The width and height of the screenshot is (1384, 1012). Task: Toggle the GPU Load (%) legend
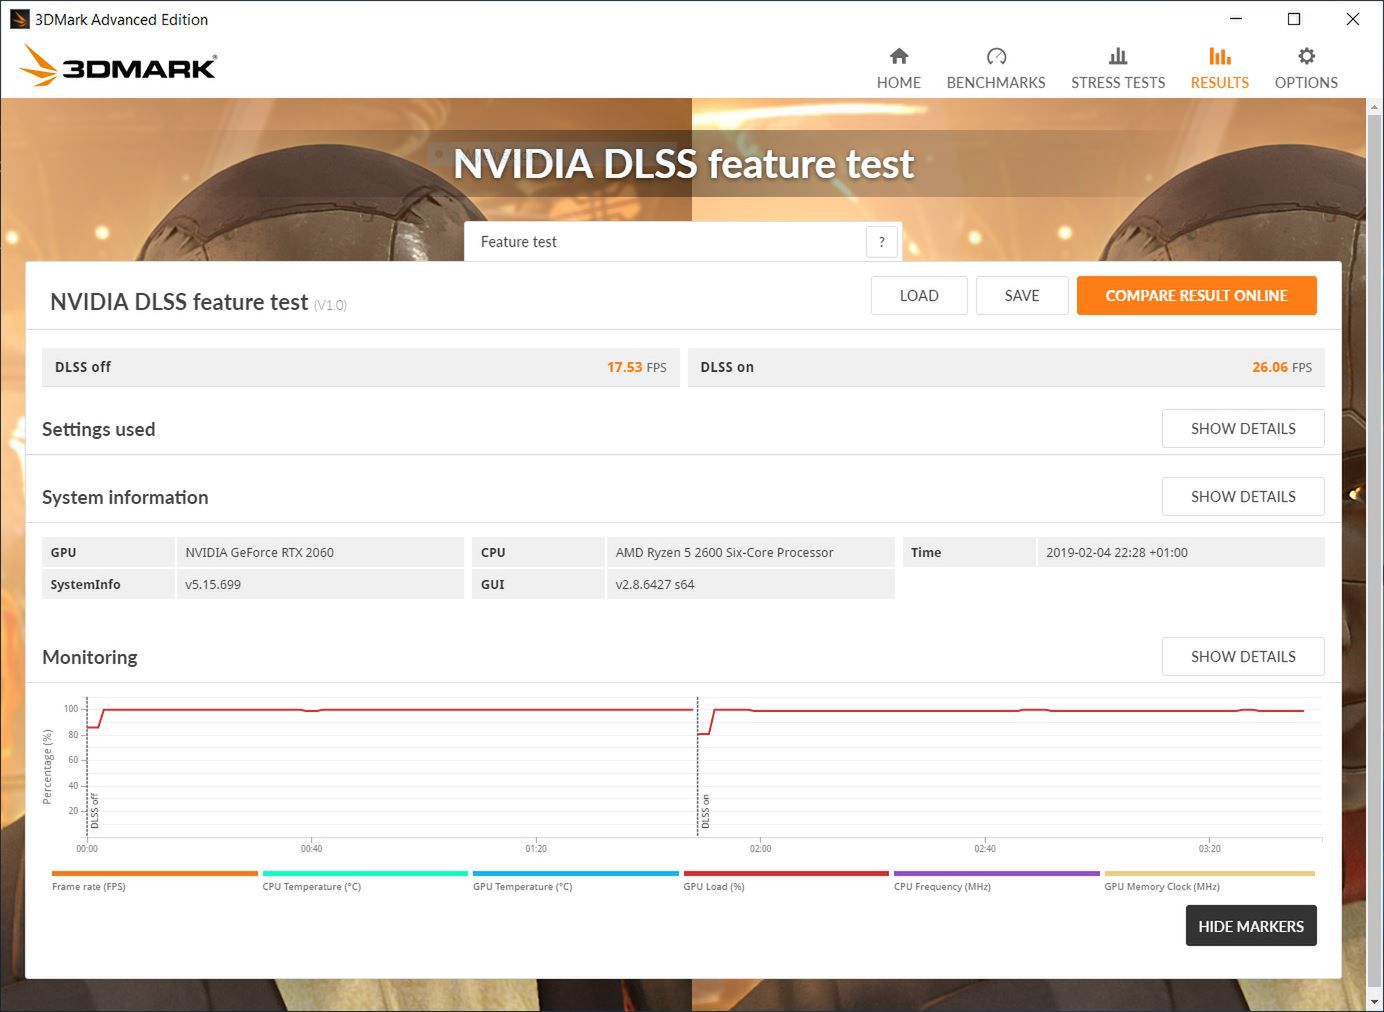pos(786,880)
